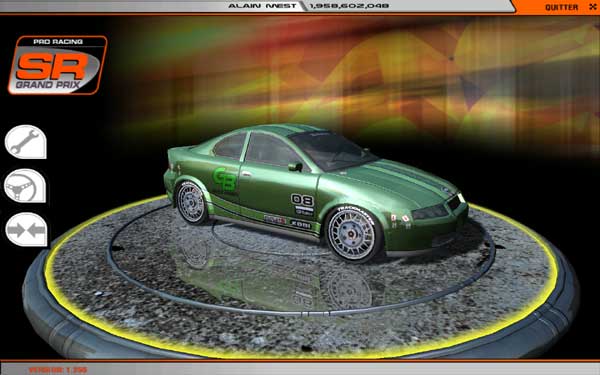Click the opposing arrows icon
This screenshot has height=375, width=600.
pyautogui.click(x=26, y=230)
